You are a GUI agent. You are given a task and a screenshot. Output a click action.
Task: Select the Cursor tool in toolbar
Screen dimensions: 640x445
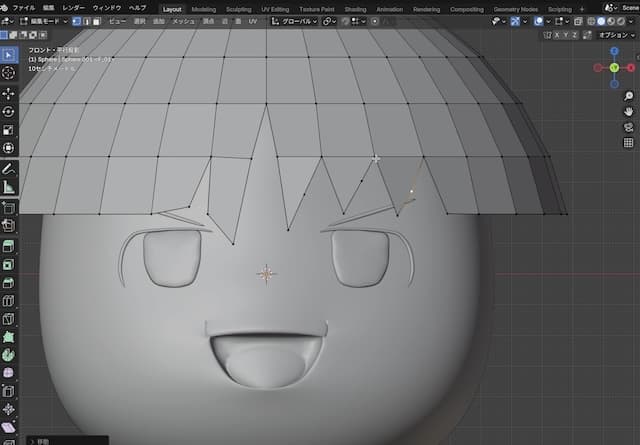[x=9, y=73]
